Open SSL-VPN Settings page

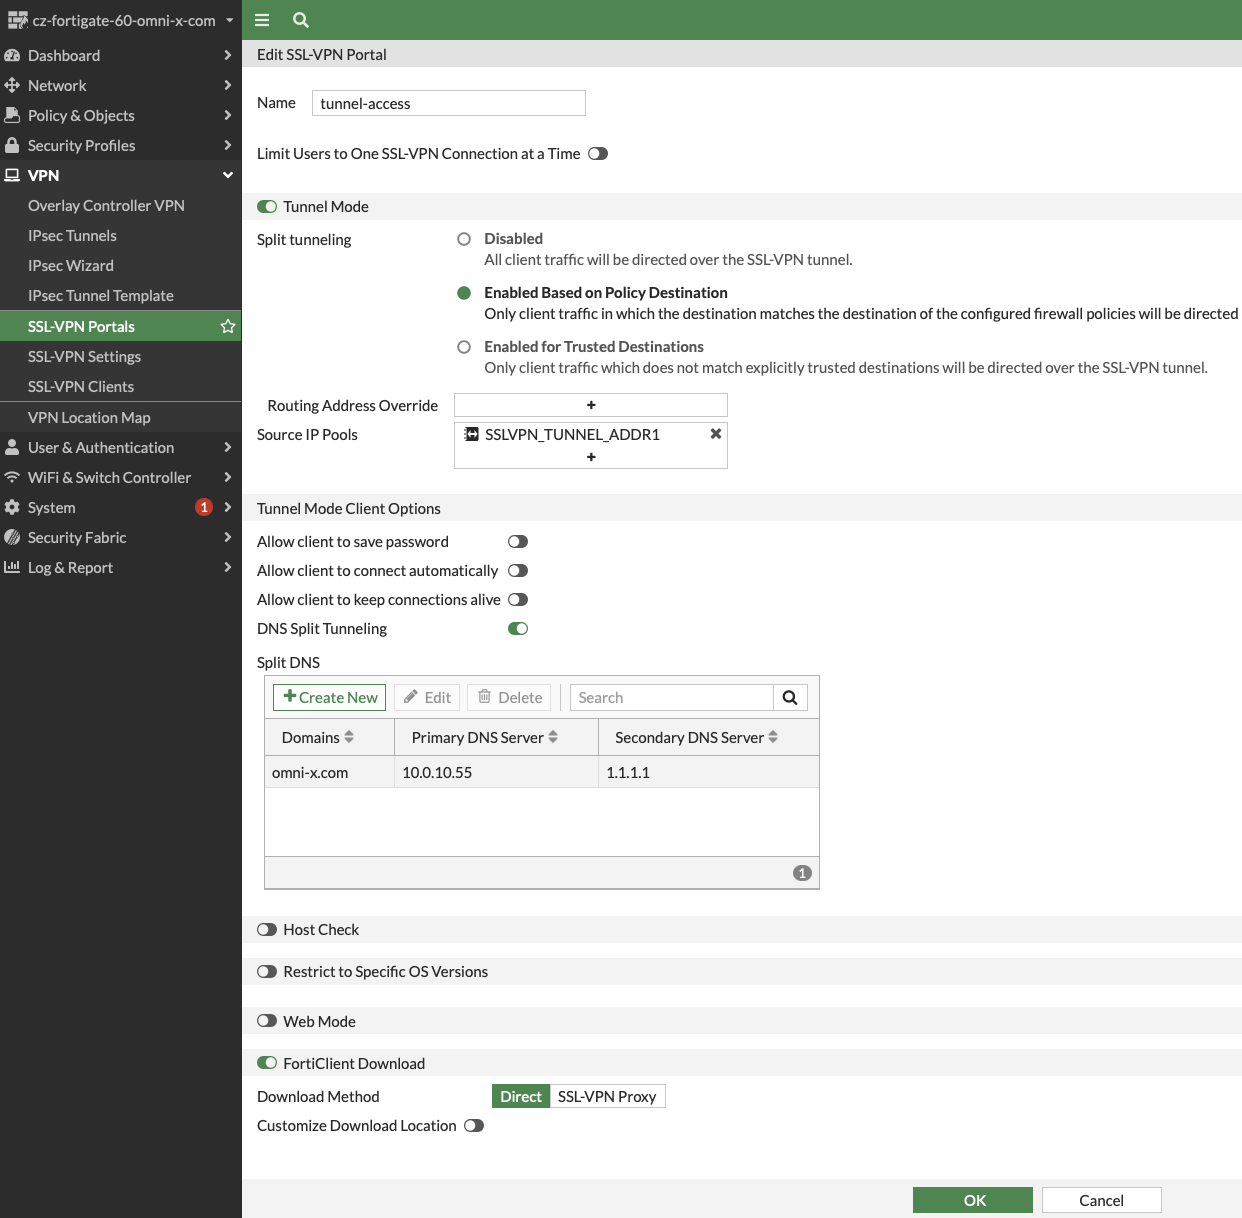(x=84, y=357)
